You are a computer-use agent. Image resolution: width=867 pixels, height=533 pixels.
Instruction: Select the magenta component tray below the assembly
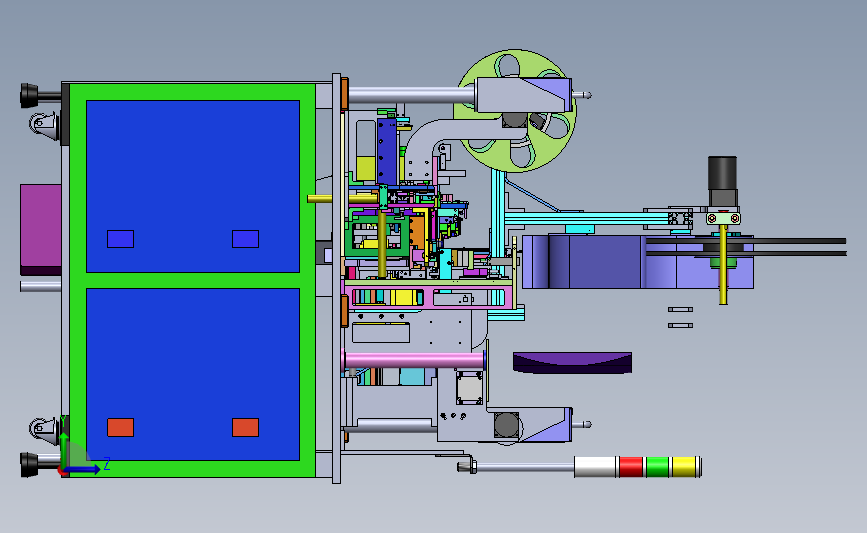pyautogui.click(x=429, y=297)
